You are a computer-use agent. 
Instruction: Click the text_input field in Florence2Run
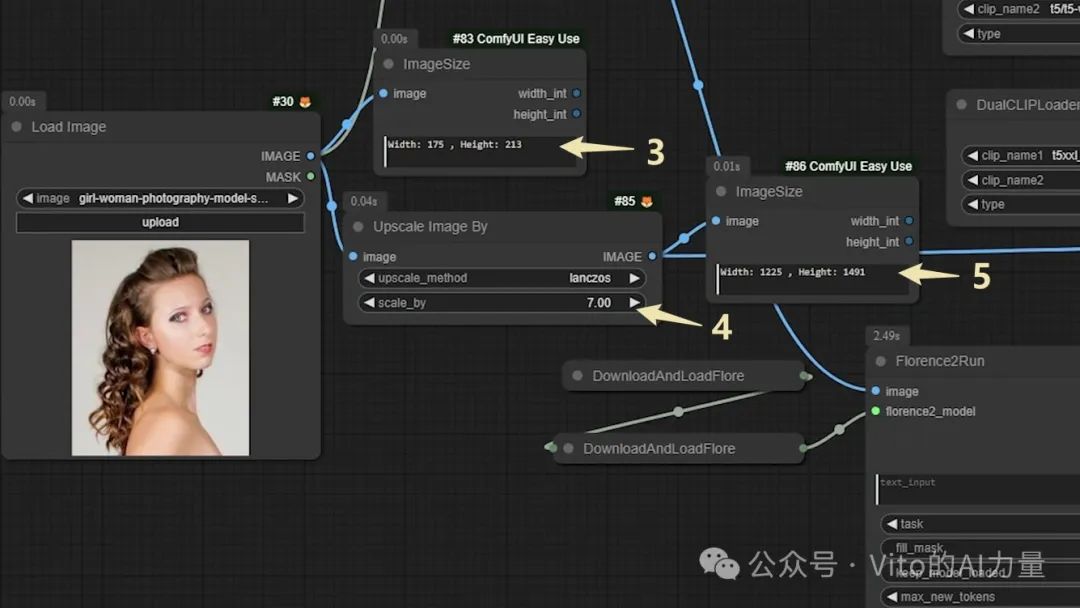click(x=978, y=490)
